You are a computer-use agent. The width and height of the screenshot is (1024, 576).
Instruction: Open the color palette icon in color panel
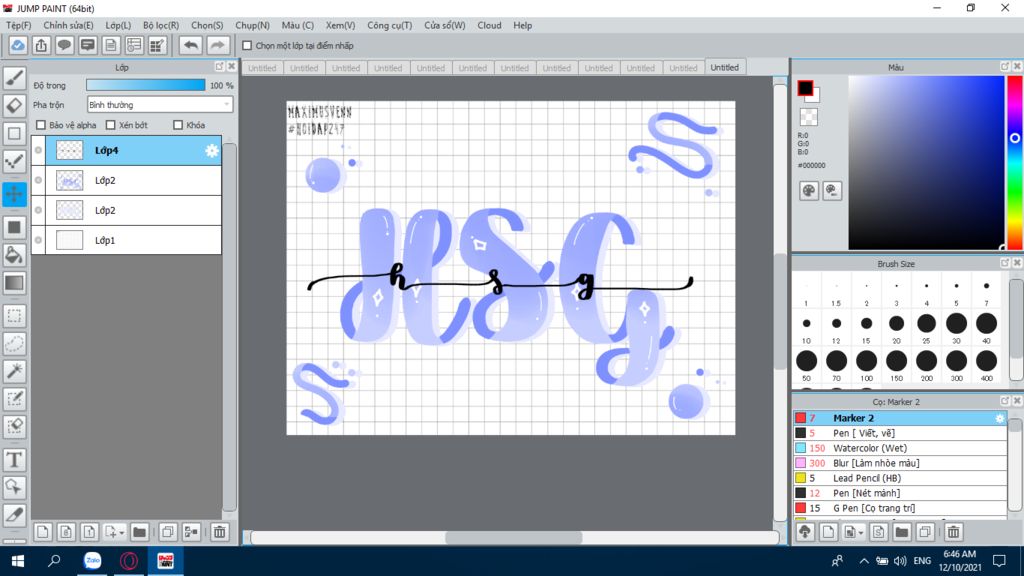(x=808, y=191)
